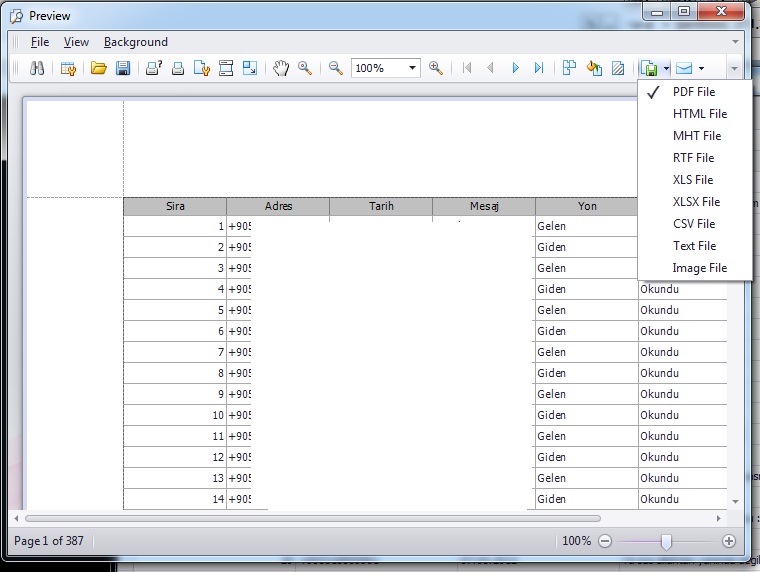The width and height of the screenshot is (760, 572).
Task: Click the Page 1 of 387 status text
Action: pos(48,540)
